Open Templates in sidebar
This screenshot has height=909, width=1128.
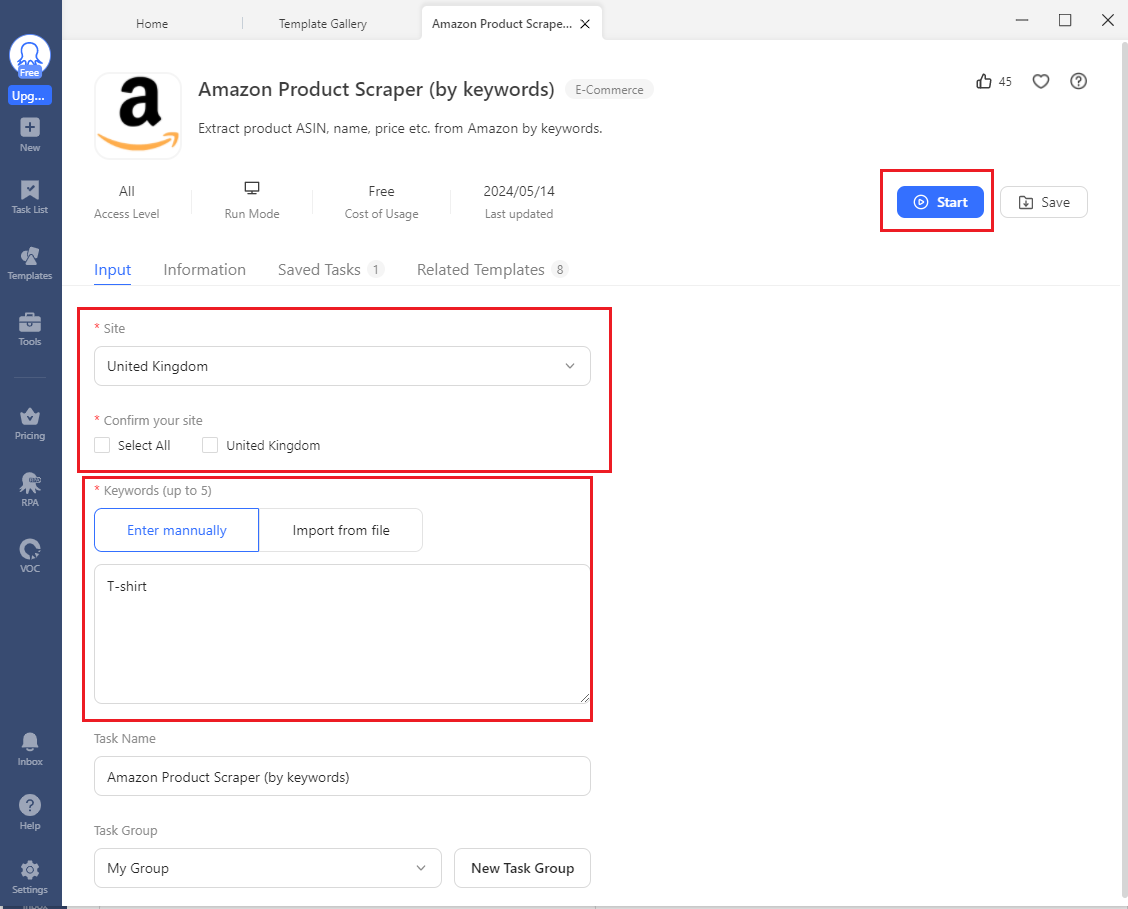coord(29,263)
